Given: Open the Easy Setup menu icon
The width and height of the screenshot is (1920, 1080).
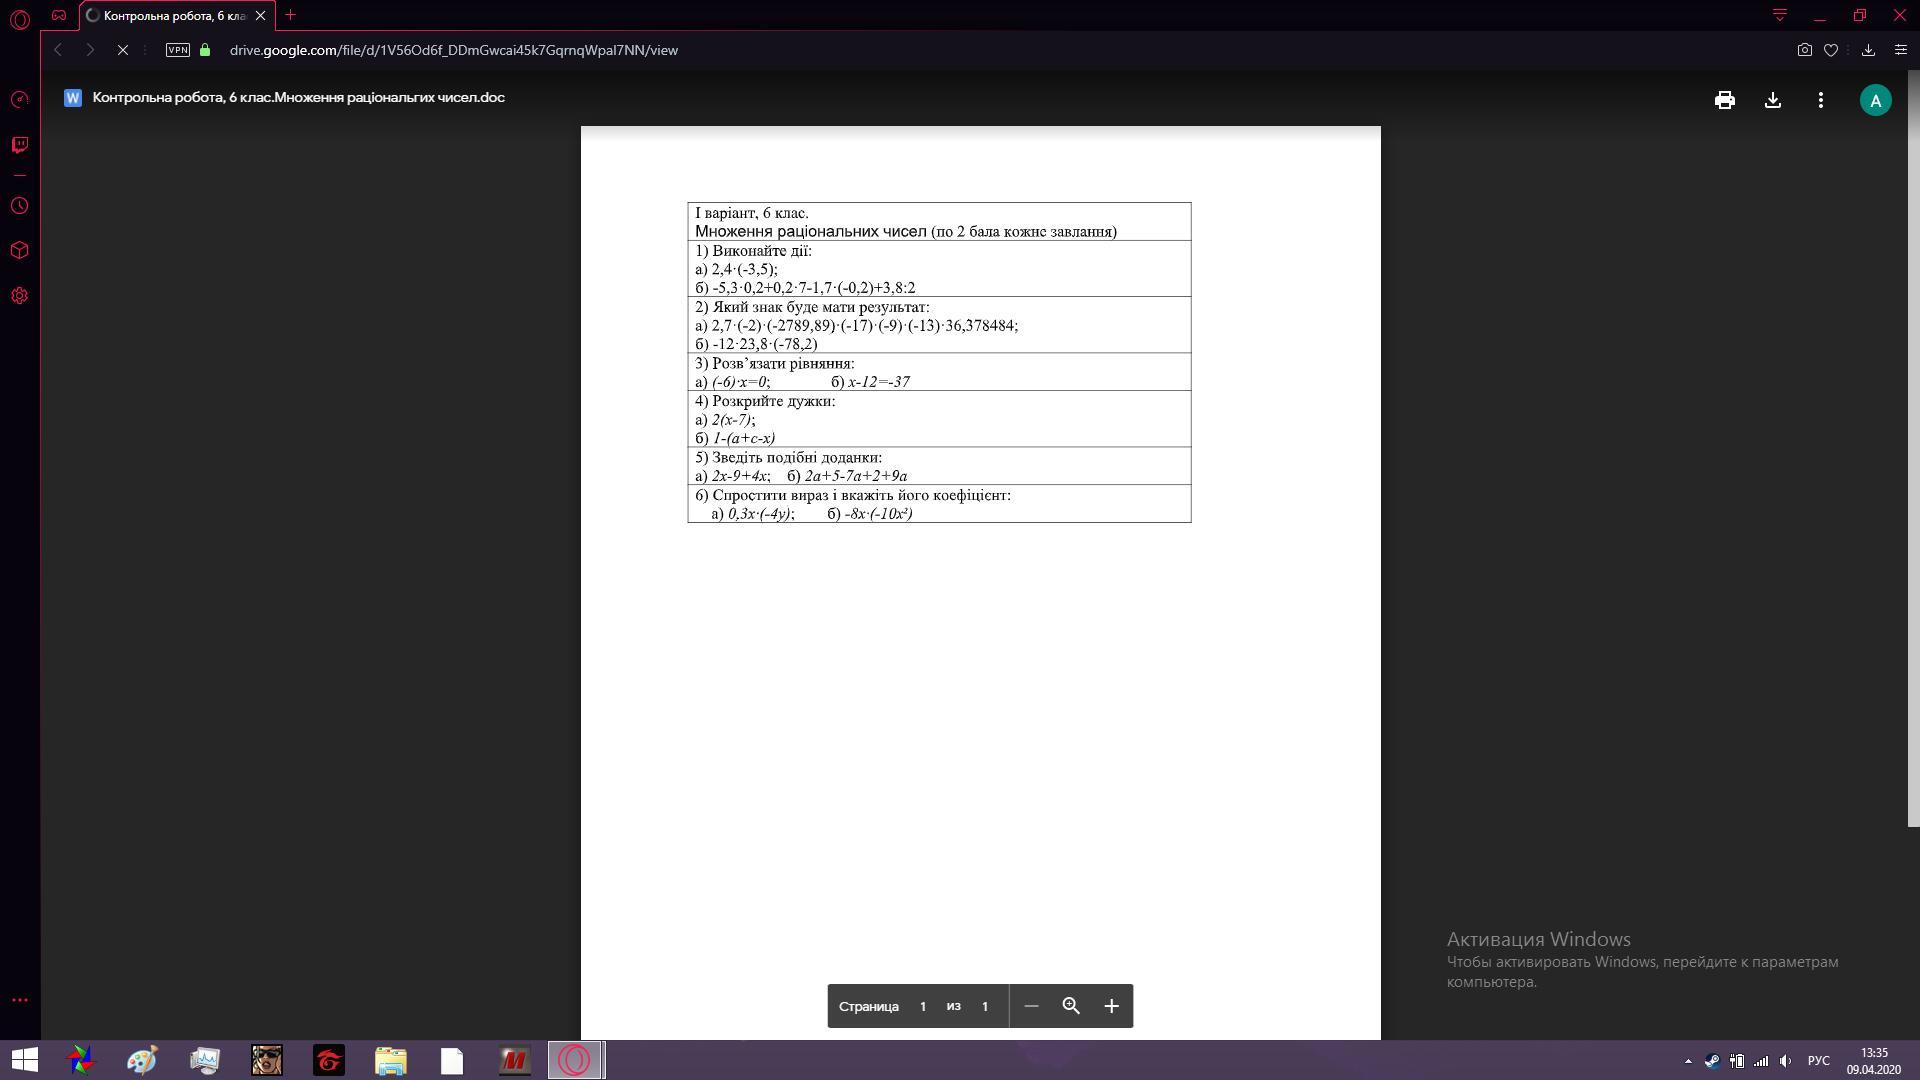Looking at the screenshot, I should point(1900,50).
